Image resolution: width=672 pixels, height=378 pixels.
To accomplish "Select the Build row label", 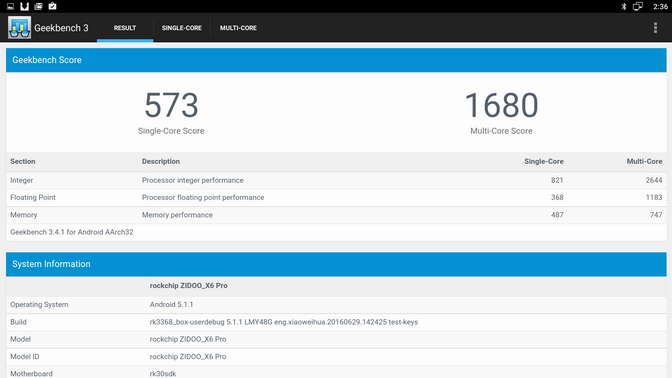I will [x=18, y=322].
